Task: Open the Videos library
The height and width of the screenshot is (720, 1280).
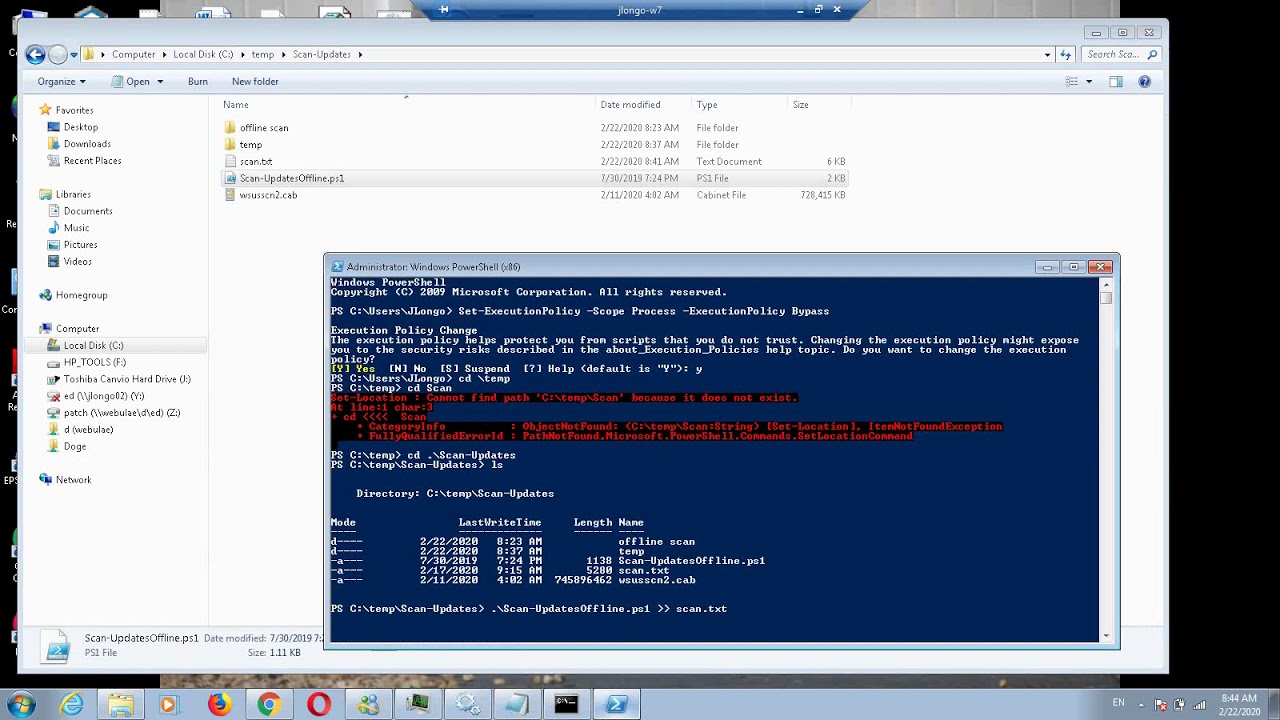Action: coord(78,262)
